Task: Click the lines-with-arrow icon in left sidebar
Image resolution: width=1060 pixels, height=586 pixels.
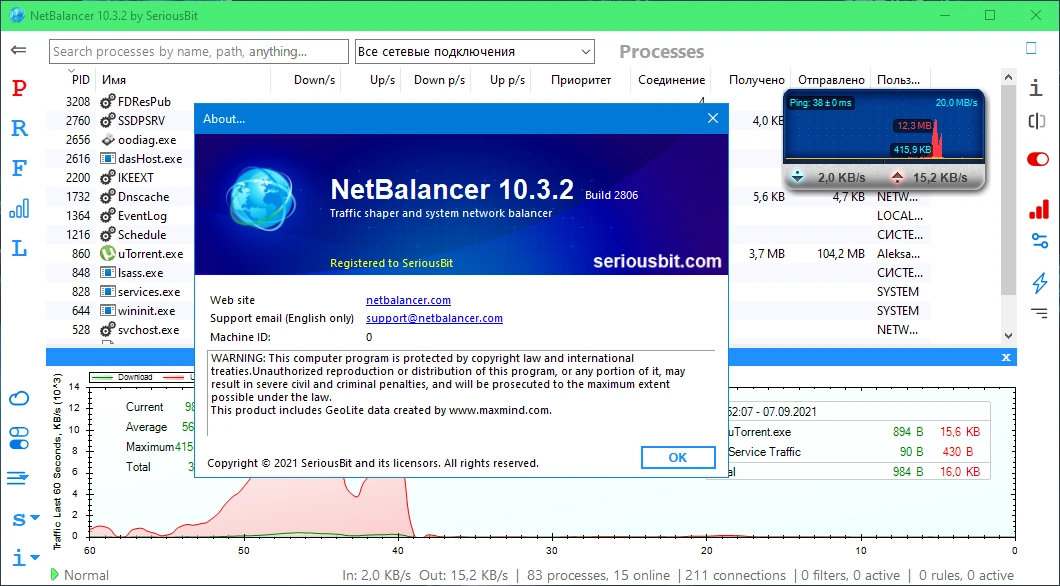Action: click(x=18, y=479)
